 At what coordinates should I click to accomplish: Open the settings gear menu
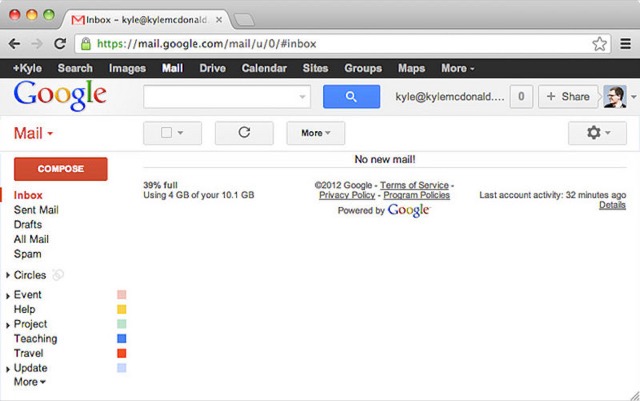click(597, 133)
